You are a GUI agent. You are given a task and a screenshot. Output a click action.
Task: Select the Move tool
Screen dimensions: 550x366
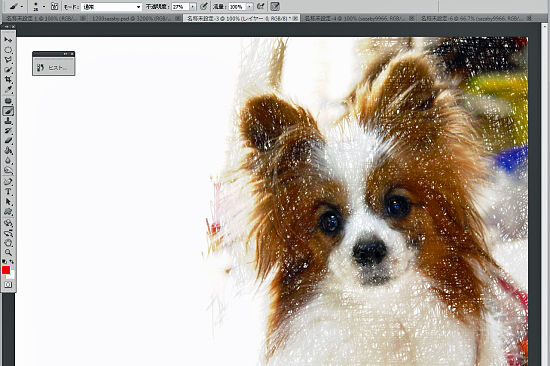click(x=8, y=40)
